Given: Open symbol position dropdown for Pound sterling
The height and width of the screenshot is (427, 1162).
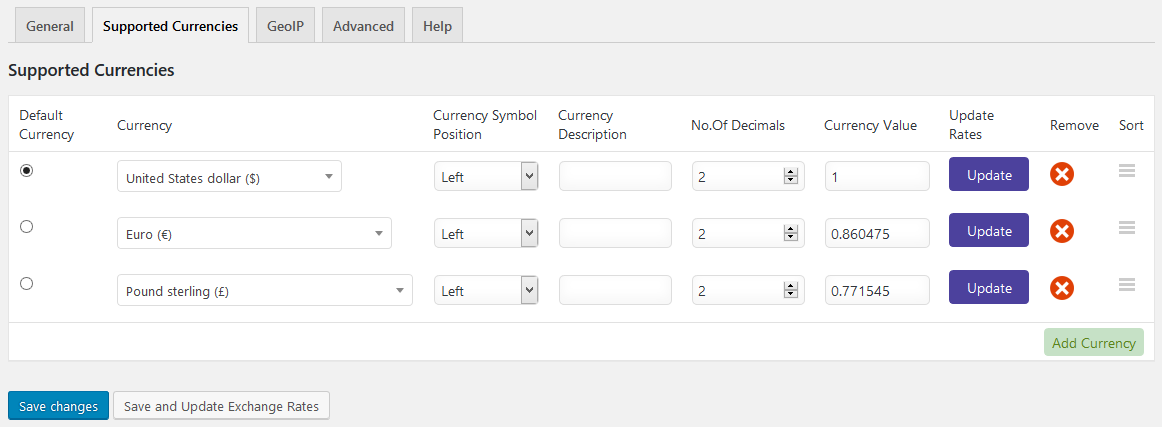Looking at the screenshot, I should pyautogui.click(x=487, y=291).
